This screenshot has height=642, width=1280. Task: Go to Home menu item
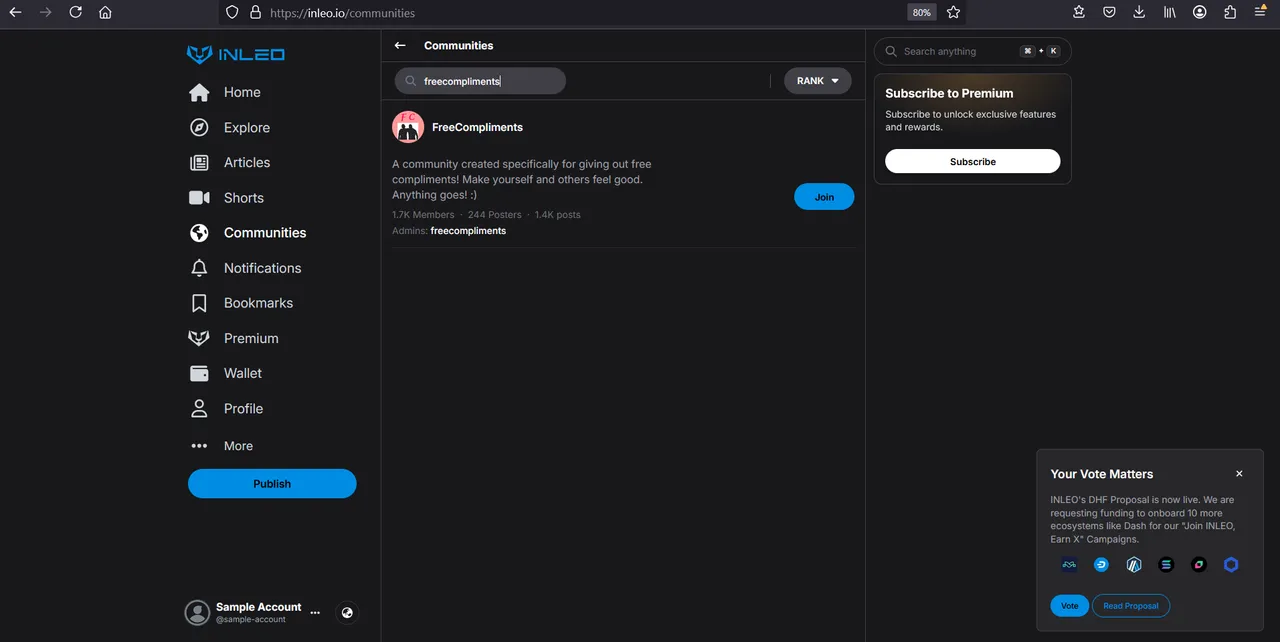(x=242, y=92)
